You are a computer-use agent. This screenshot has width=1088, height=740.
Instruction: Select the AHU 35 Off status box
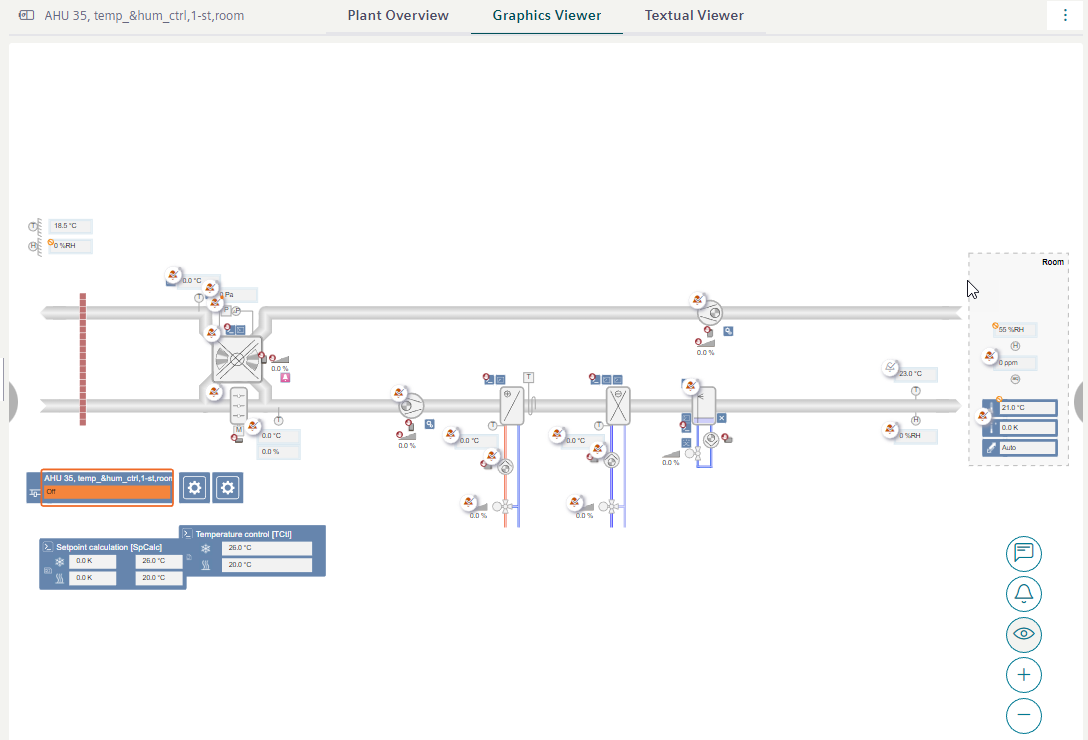click(107, 492)
